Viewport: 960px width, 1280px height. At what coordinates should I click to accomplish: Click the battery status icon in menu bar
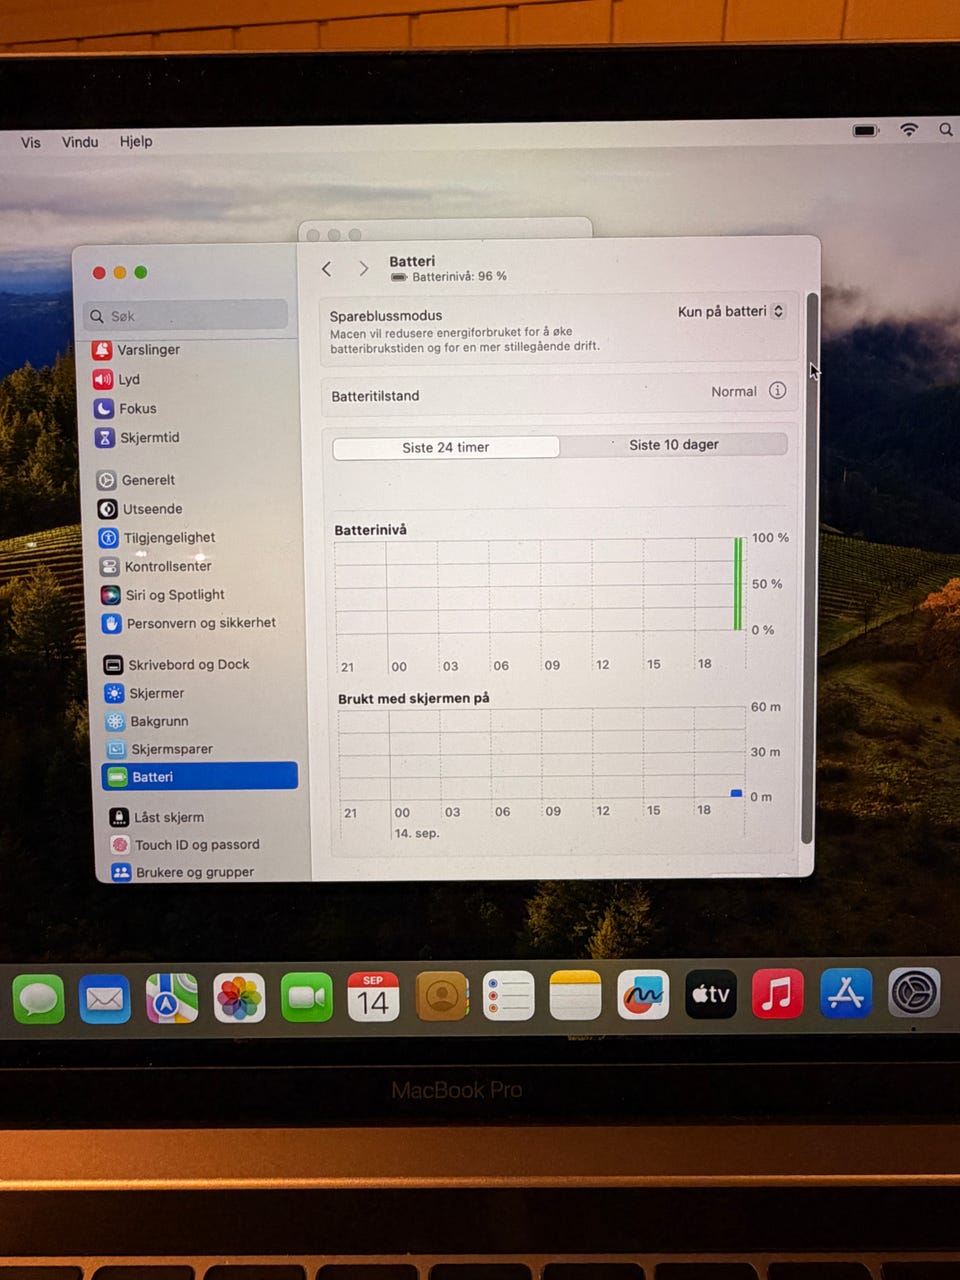866,130
